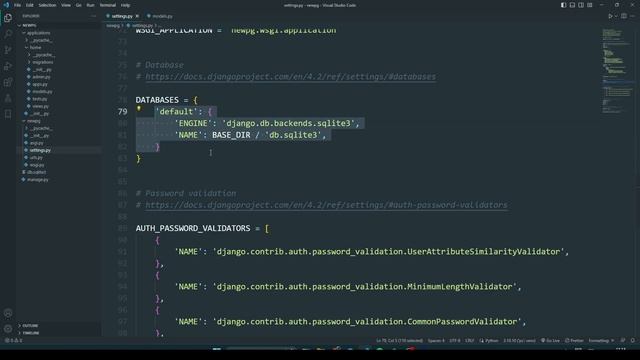Open the Manage gear in activity bar
The image size is (640, 360).
[8, 329]
